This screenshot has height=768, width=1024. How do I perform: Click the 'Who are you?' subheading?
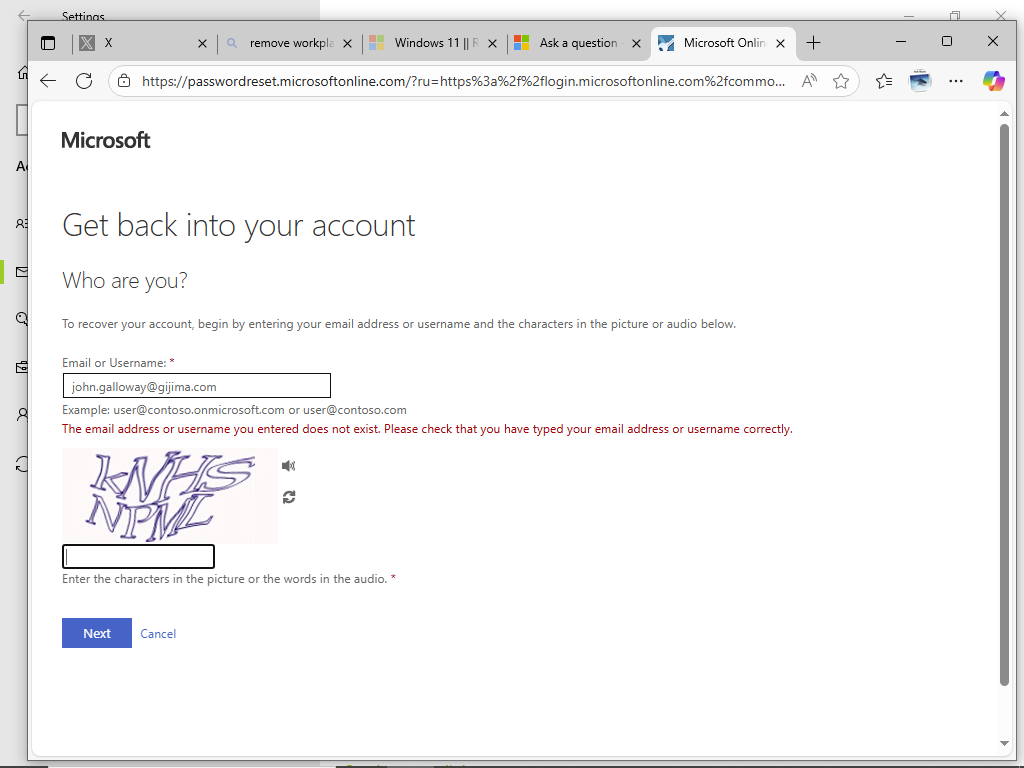coord(125,281)
